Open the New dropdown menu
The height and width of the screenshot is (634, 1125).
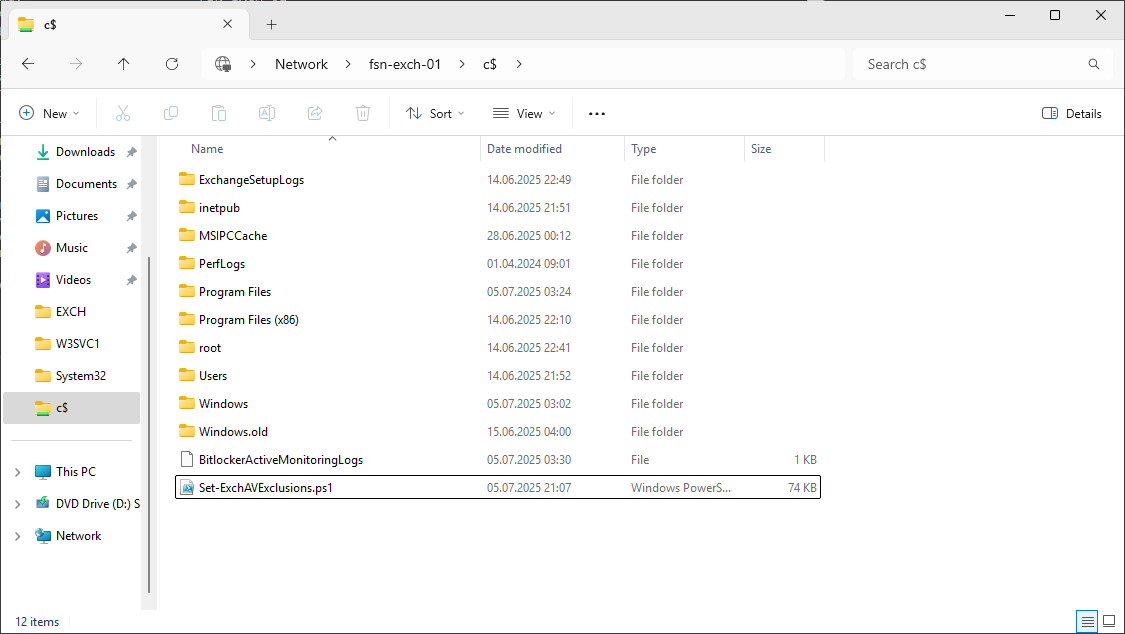pos(50,113)
